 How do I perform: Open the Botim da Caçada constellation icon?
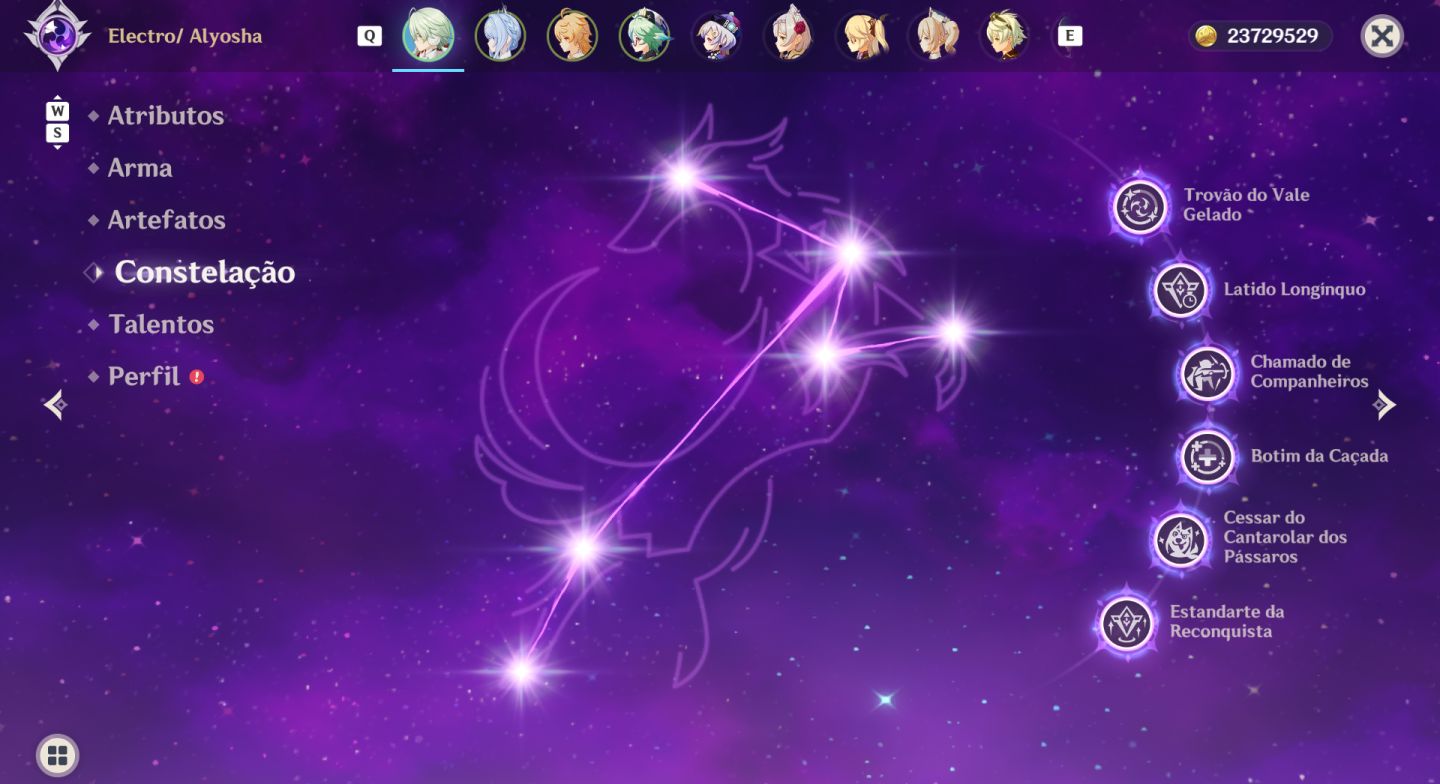click(1208, 457)
